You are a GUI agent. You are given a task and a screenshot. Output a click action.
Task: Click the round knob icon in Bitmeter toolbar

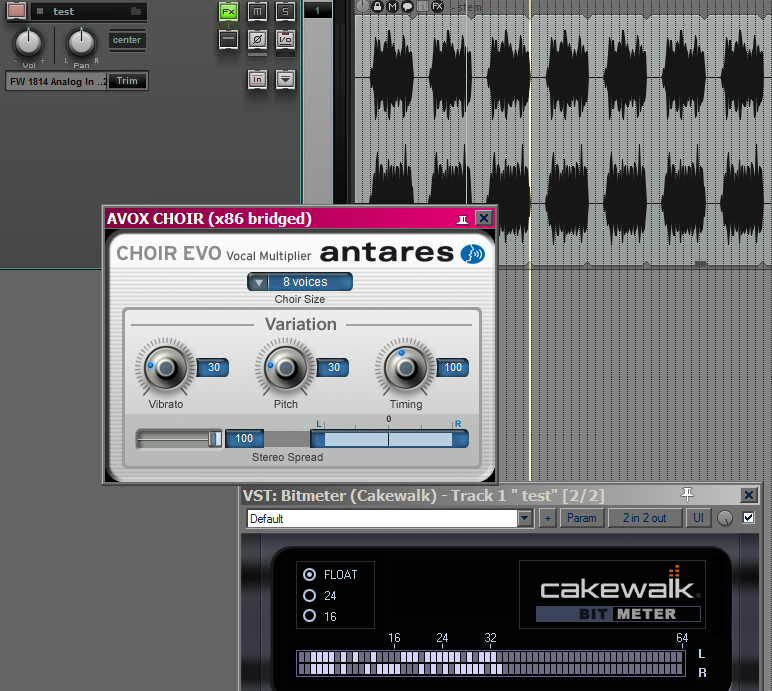click(x=725, y=518)
